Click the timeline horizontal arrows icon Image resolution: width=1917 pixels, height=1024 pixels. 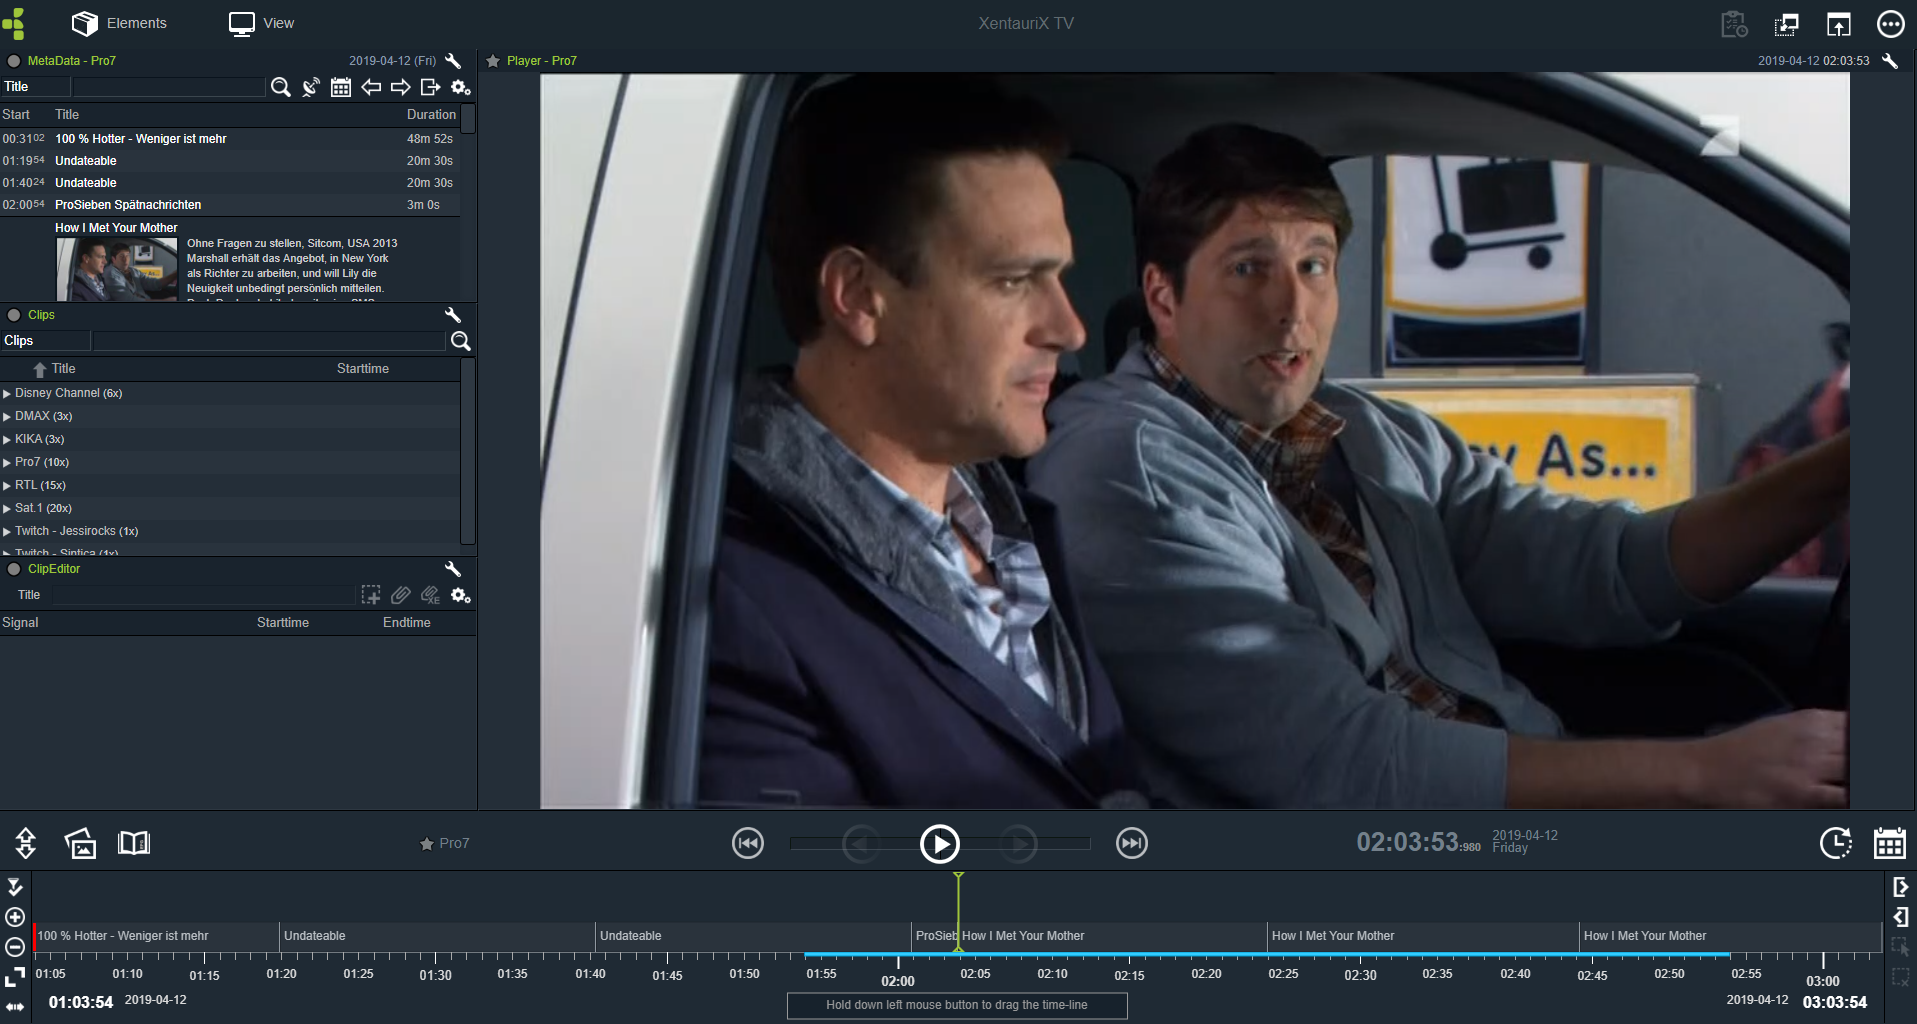coord(15,1007)
